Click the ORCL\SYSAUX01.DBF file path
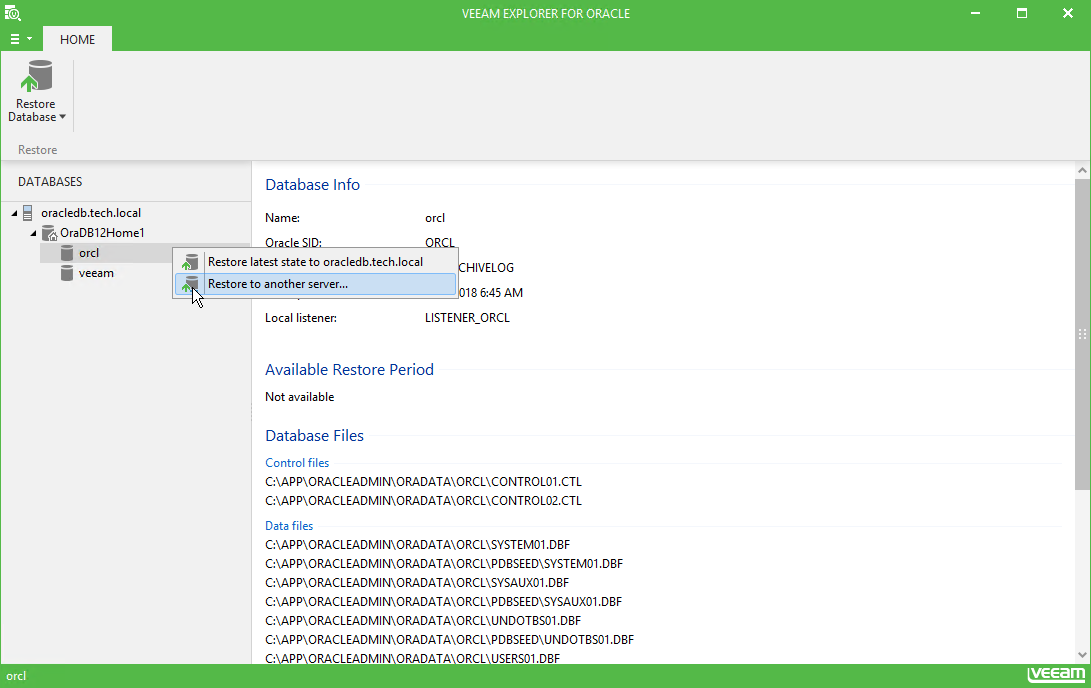 [x=417, y=583]
